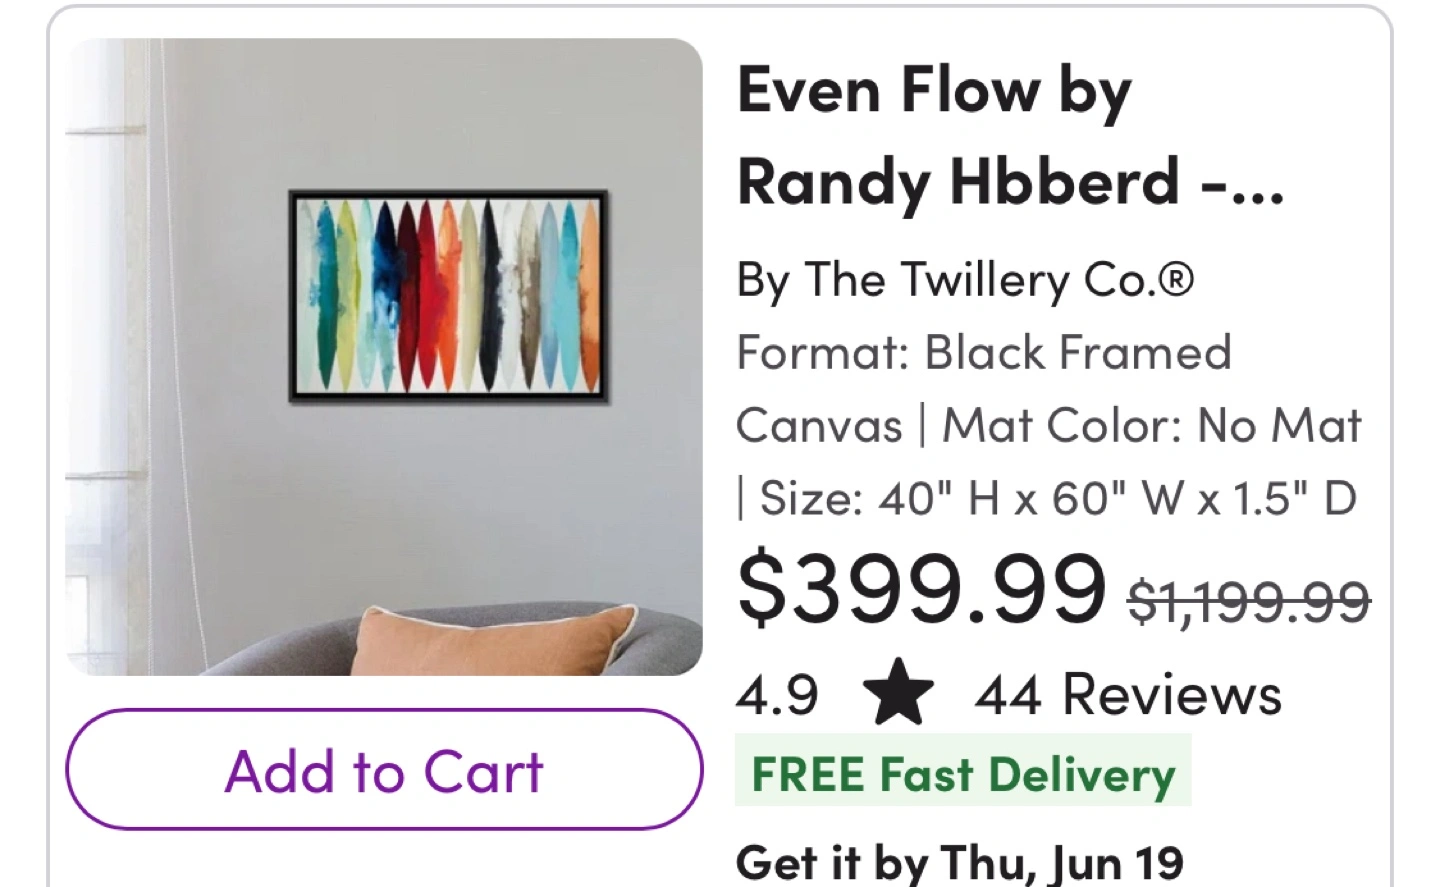Viewport: 1440px width, 887px height.
Task: Click the peach pillow in the product photo
Action: coord(494,640)
